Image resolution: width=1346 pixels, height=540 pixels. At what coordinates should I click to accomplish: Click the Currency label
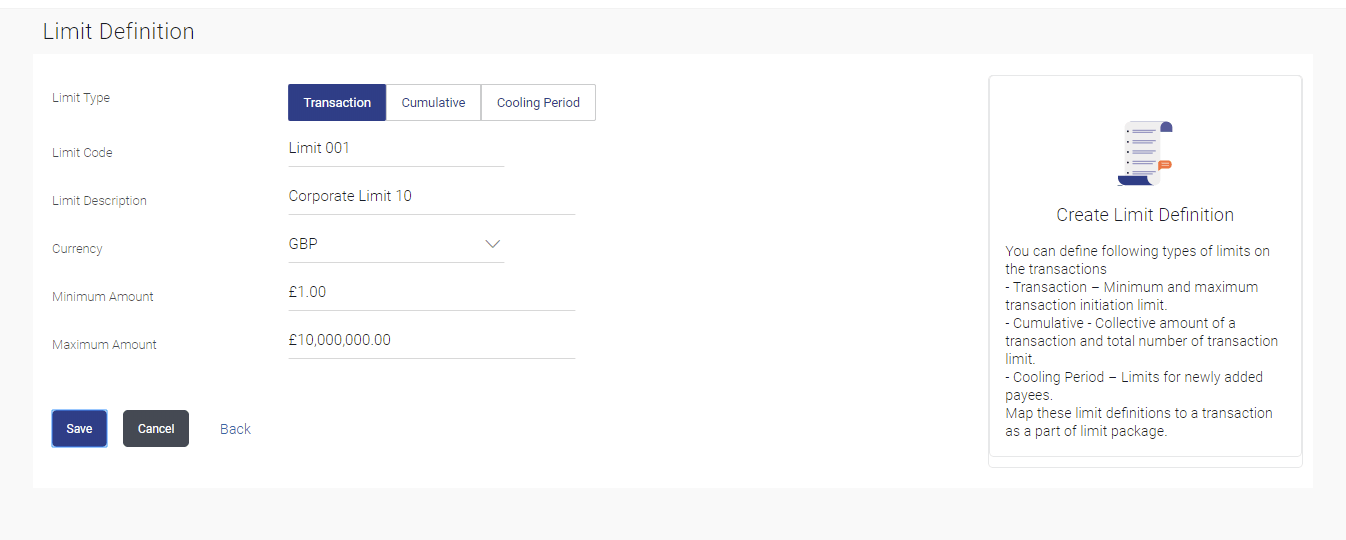[x=77, y=249]
